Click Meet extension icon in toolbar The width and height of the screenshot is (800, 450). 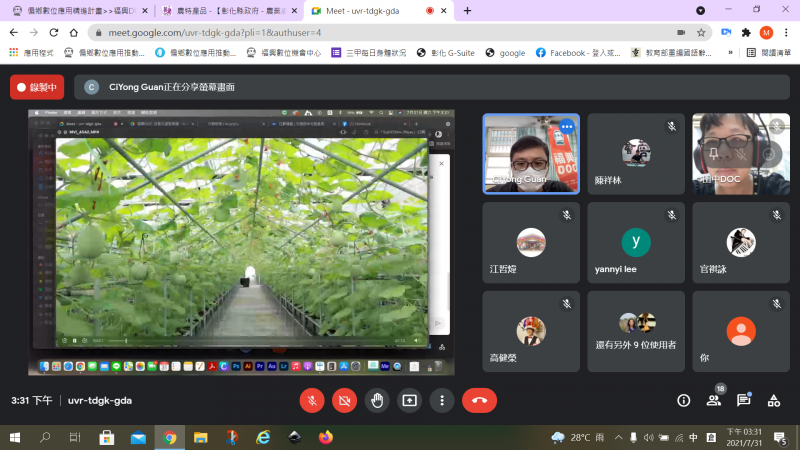[726, 33]
